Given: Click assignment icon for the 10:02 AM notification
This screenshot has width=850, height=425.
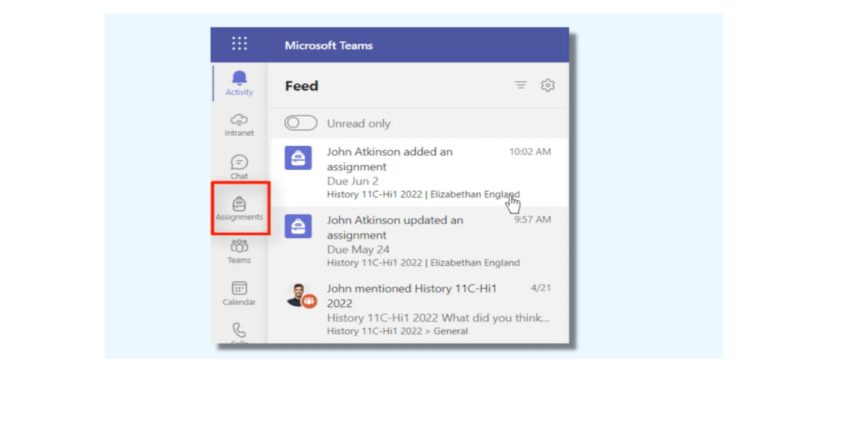Looking at the screenshot, I should pyautogui.click(x=298, y=158).
